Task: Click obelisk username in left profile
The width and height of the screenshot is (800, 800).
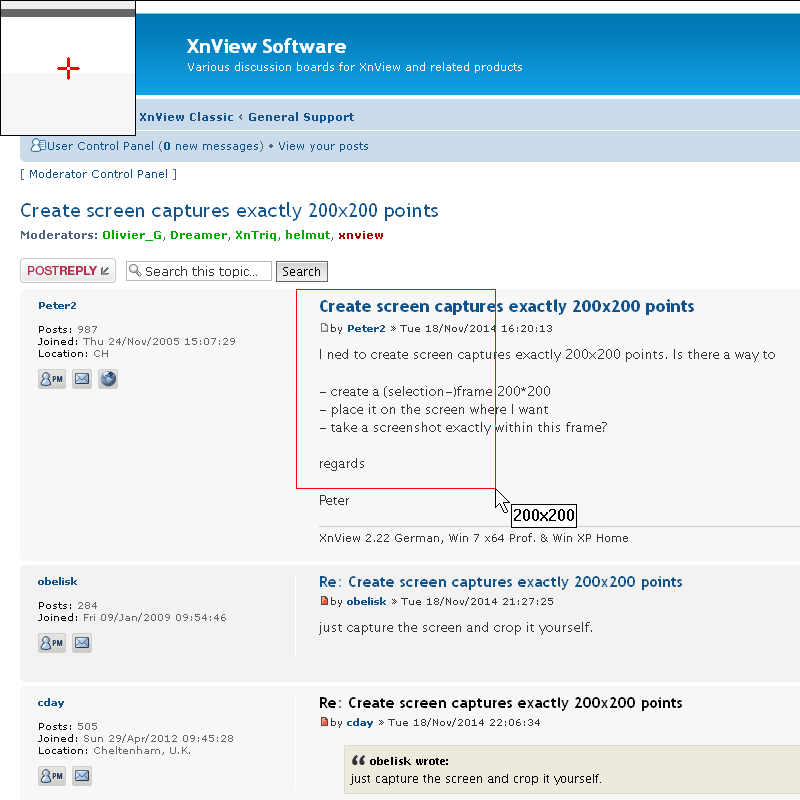Action: coord(58,582)
